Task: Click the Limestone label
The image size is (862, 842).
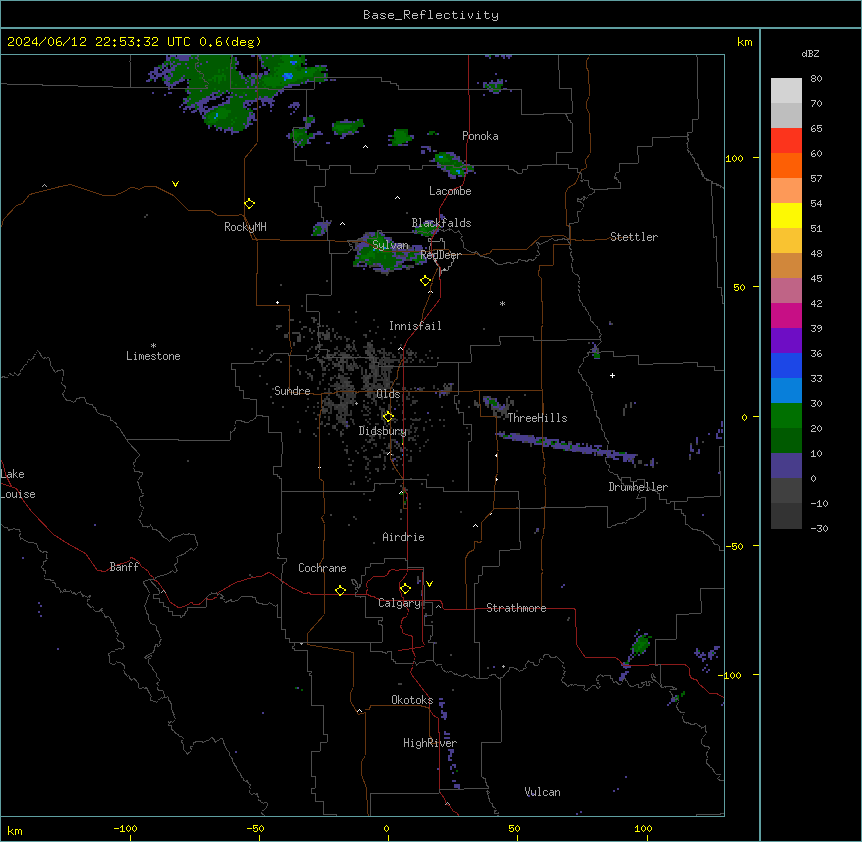Action: [x=153, y=356]
